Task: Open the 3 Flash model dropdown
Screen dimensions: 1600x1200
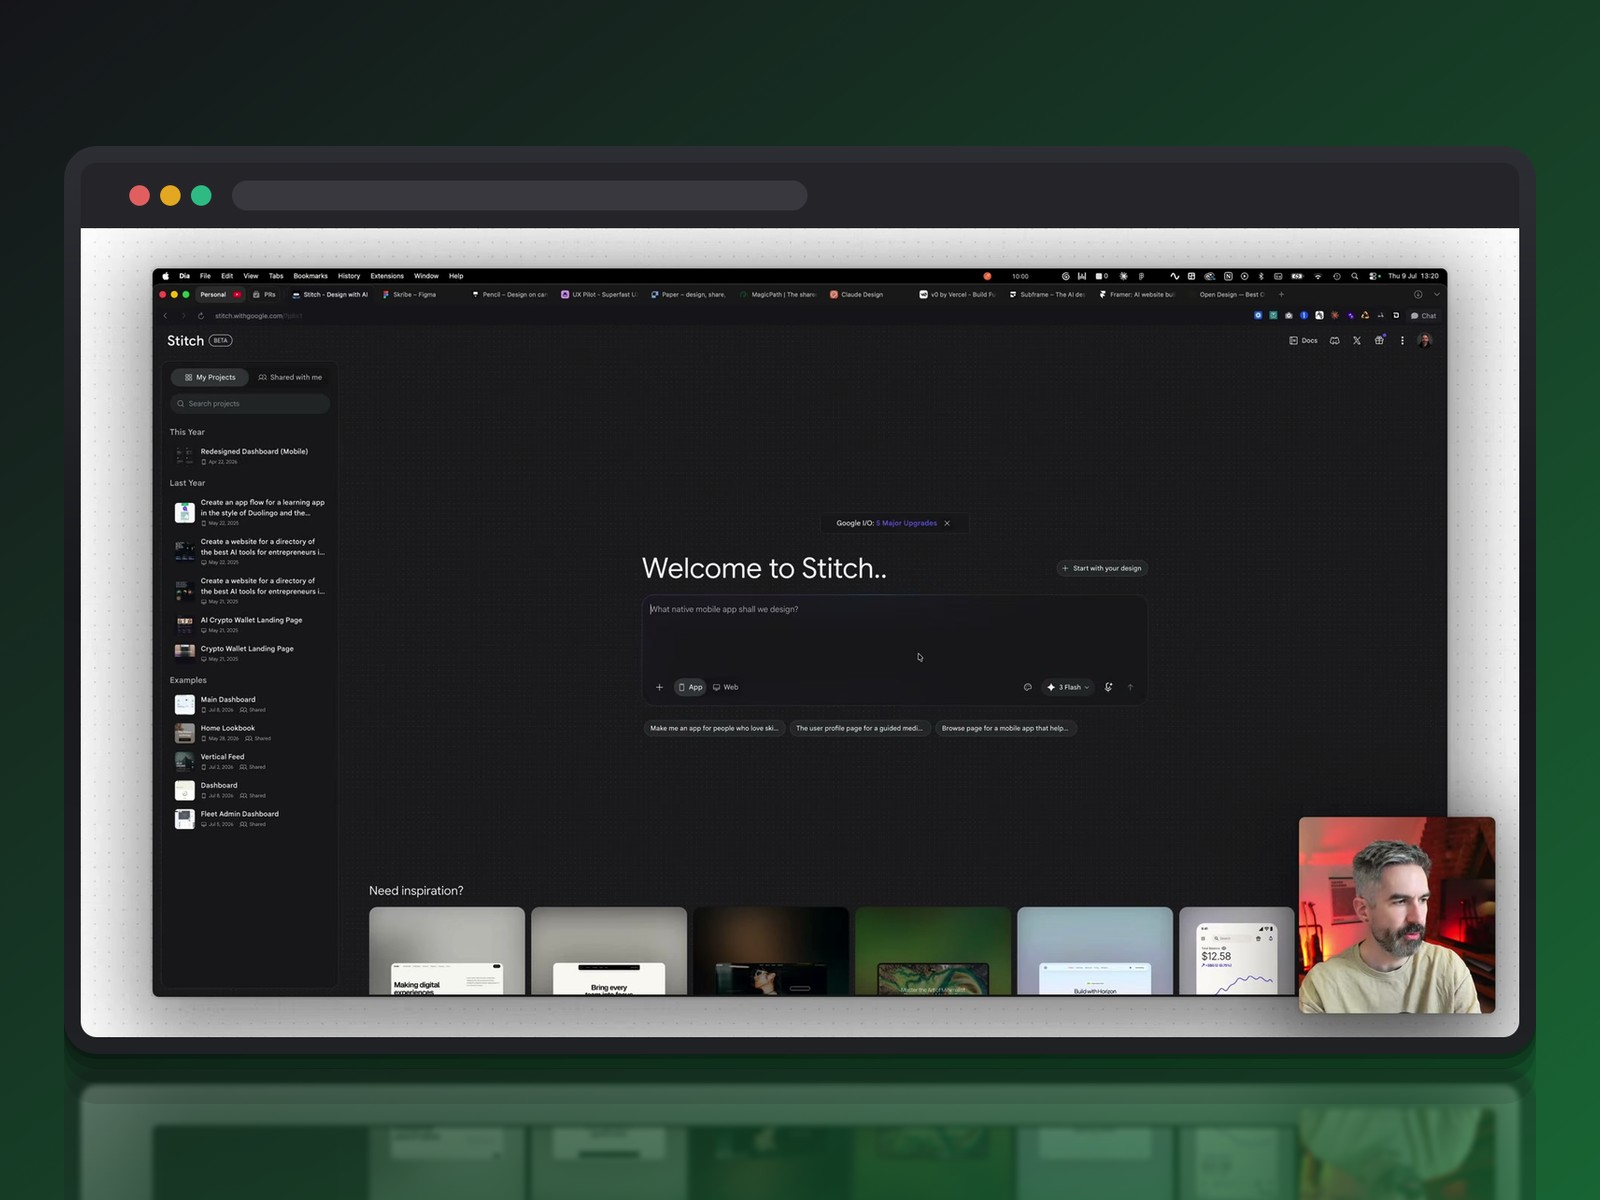Action: click(x=1068, y=687)
